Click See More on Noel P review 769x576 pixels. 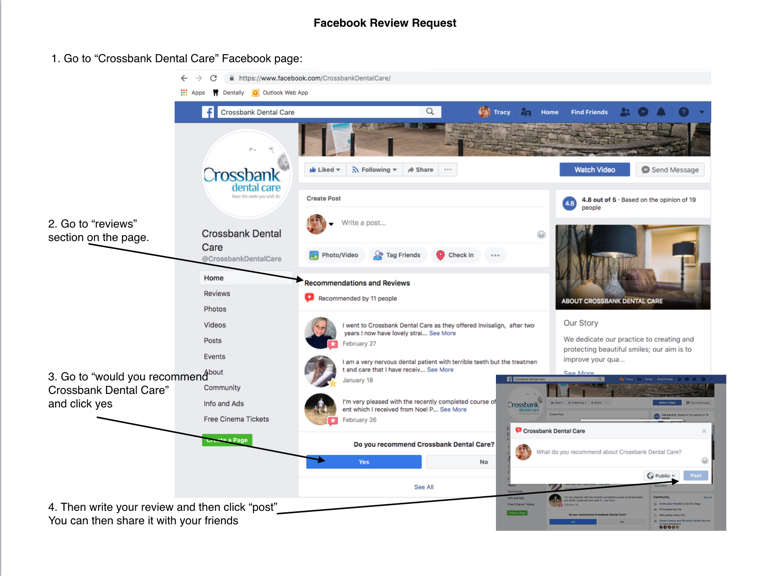click(x=453, y=409)
